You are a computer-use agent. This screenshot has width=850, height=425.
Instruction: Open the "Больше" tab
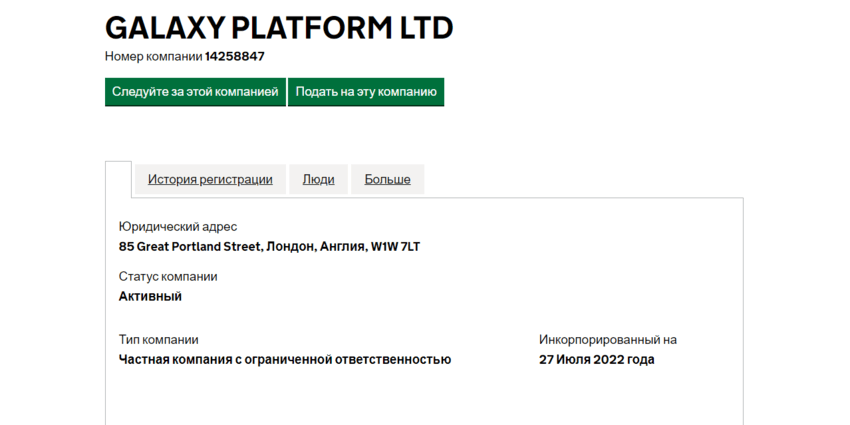[387, 179]
